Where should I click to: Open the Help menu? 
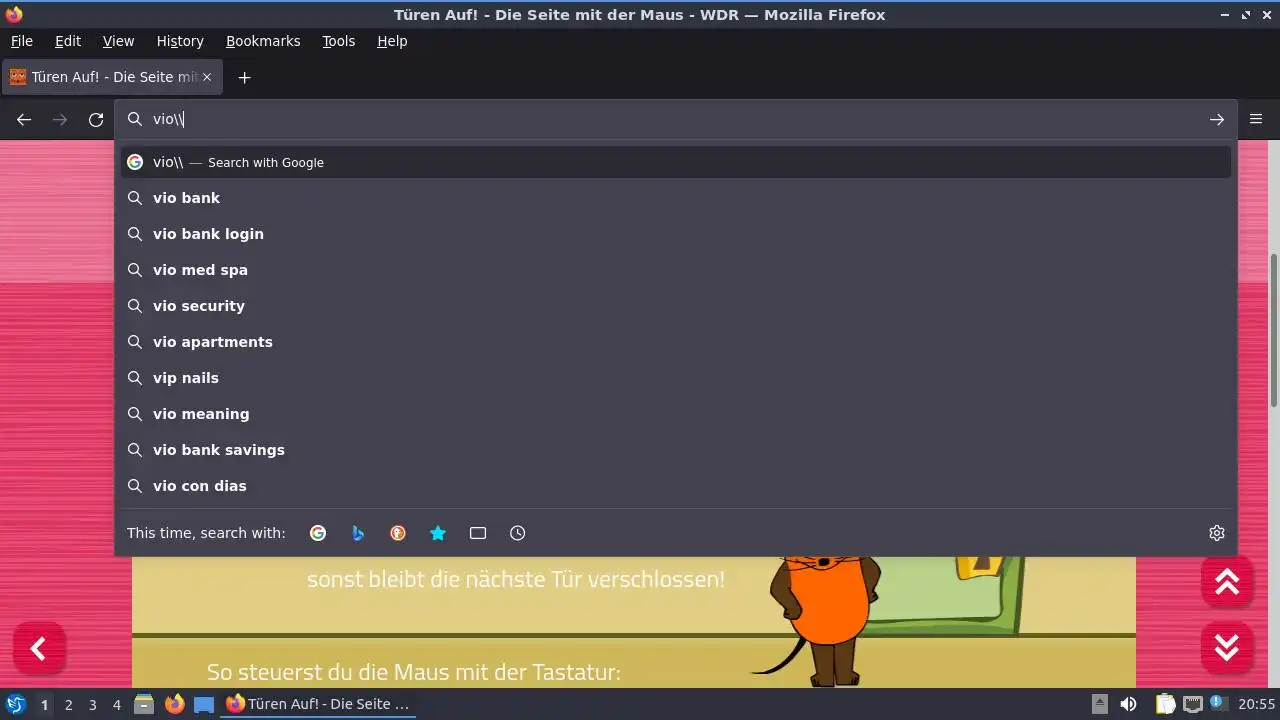point(392,41)
